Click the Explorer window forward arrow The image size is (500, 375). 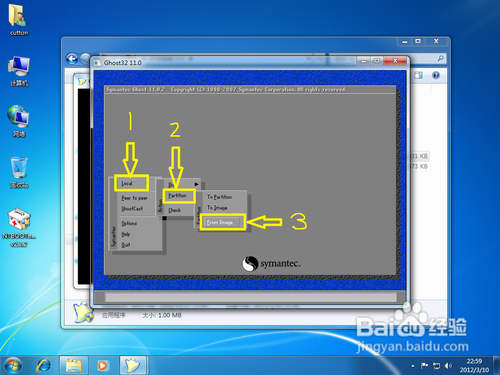(x=85, y=59)
